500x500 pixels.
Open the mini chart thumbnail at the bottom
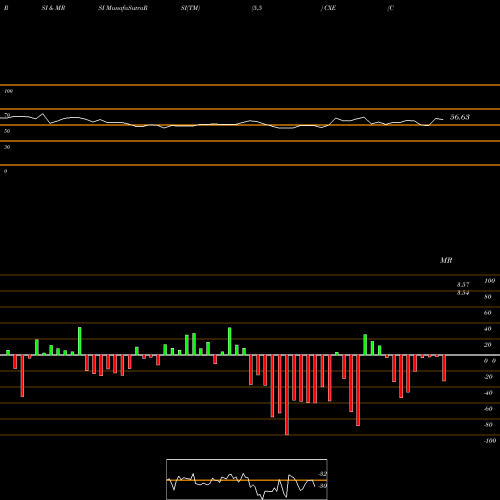point(247,479)
